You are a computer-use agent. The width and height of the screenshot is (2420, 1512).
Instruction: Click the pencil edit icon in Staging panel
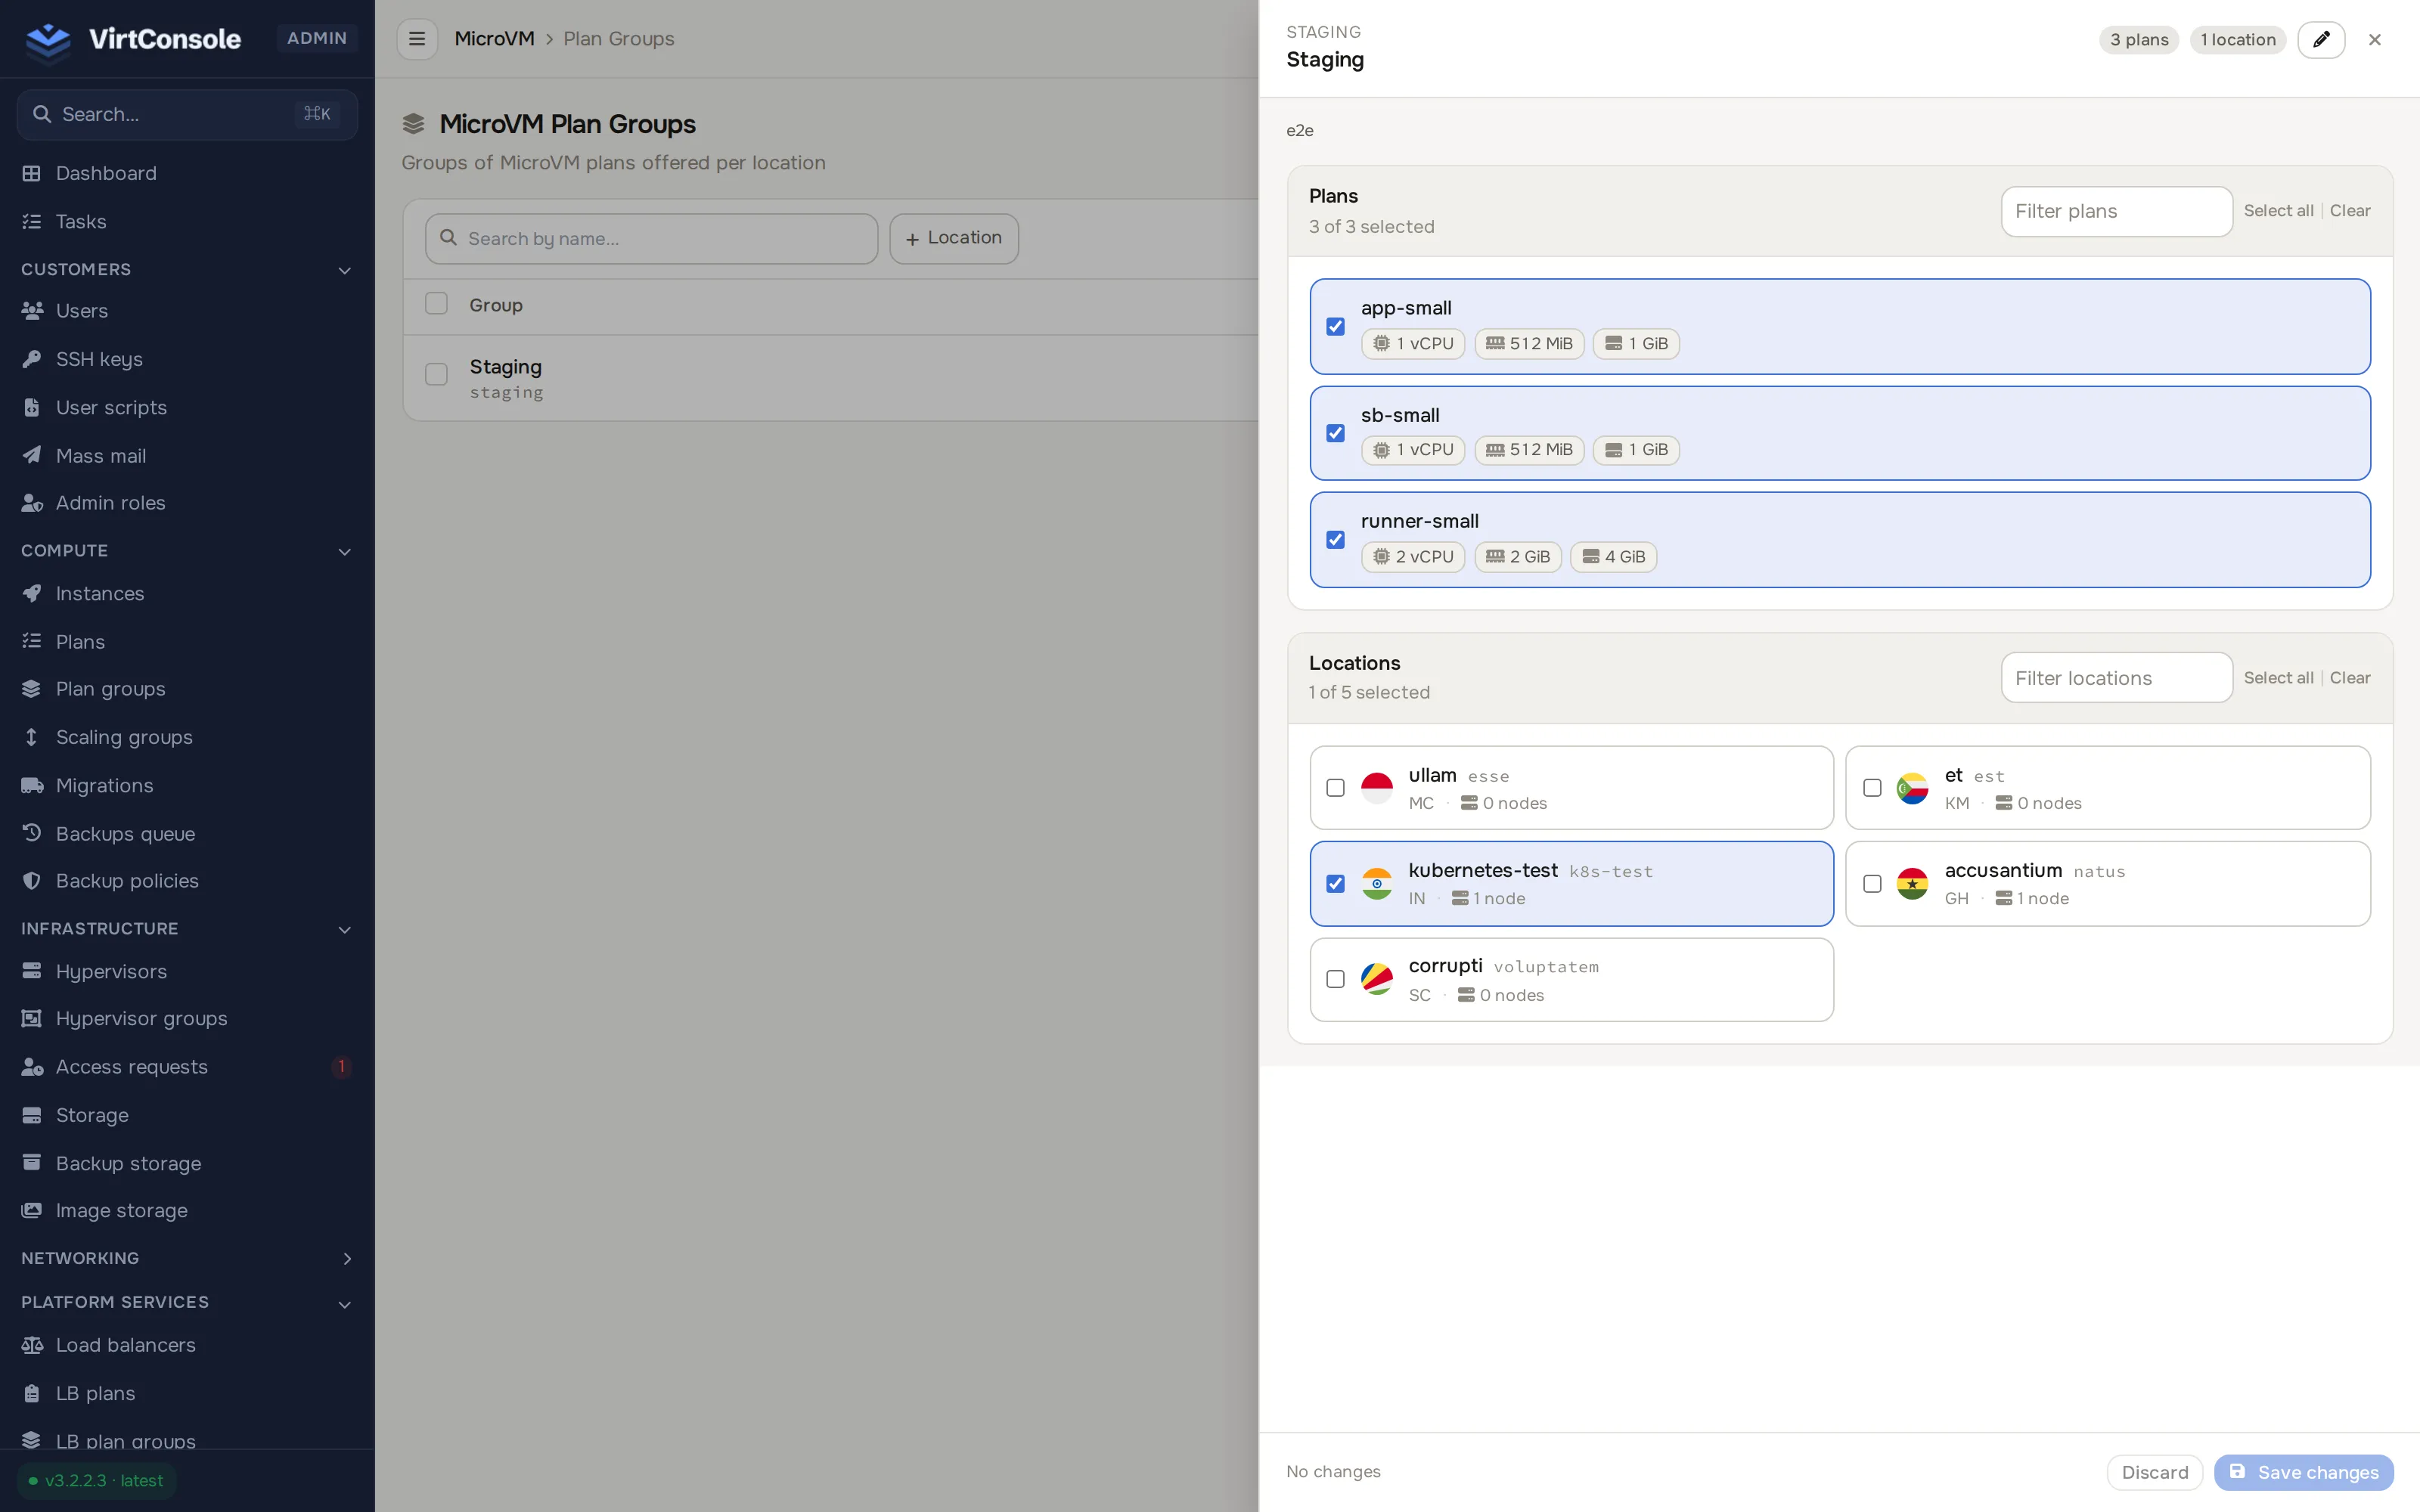point(2321,40)
